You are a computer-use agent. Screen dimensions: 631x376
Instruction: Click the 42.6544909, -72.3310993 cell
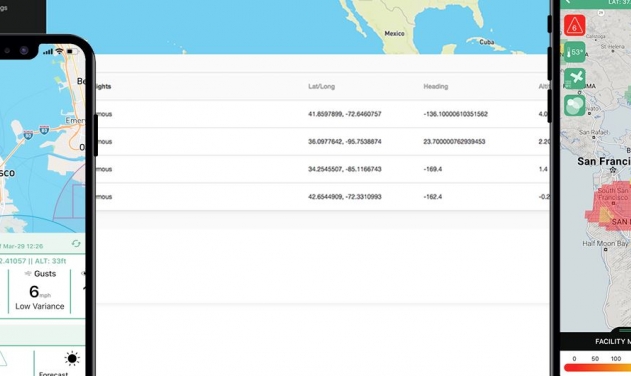[x=344, y=197]
